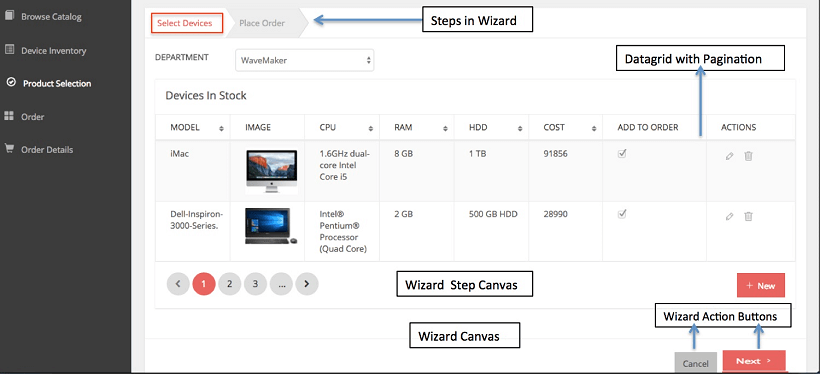Click the Device Inventory sidebar icon
The image size is (820, 374).
tap(9, 50)
